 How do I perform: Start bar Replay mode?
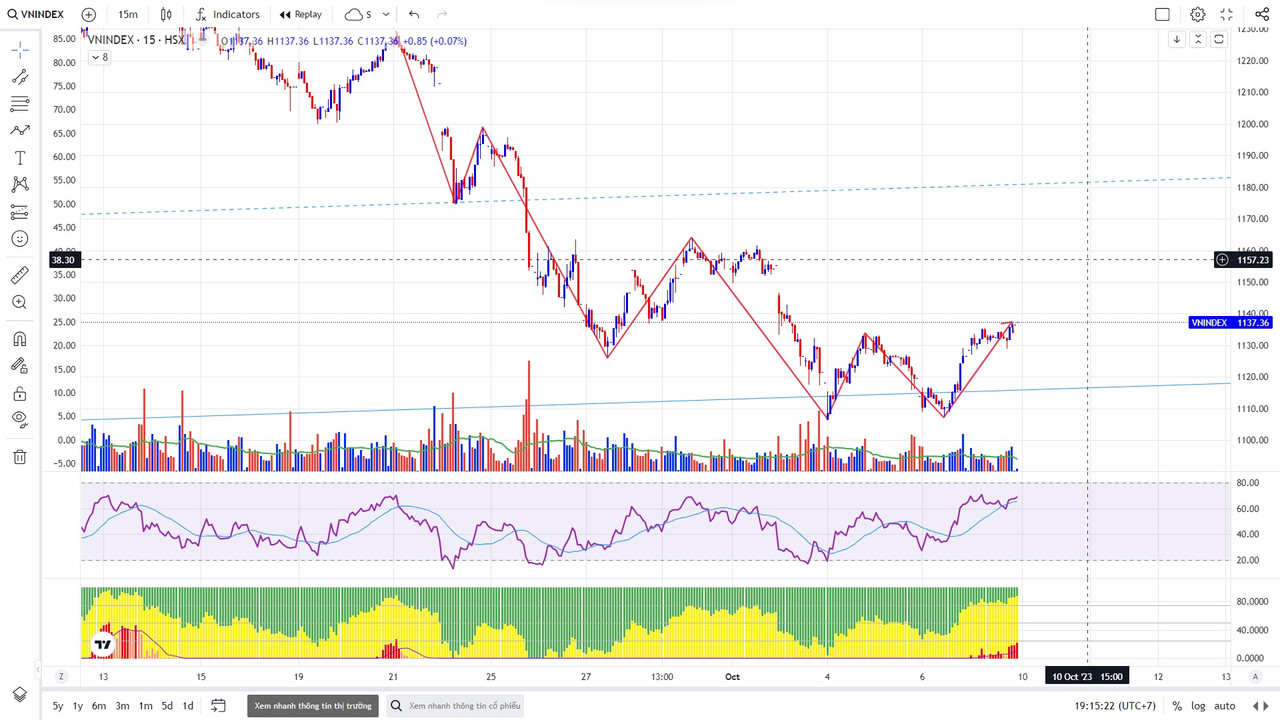(x=301, y=14)
